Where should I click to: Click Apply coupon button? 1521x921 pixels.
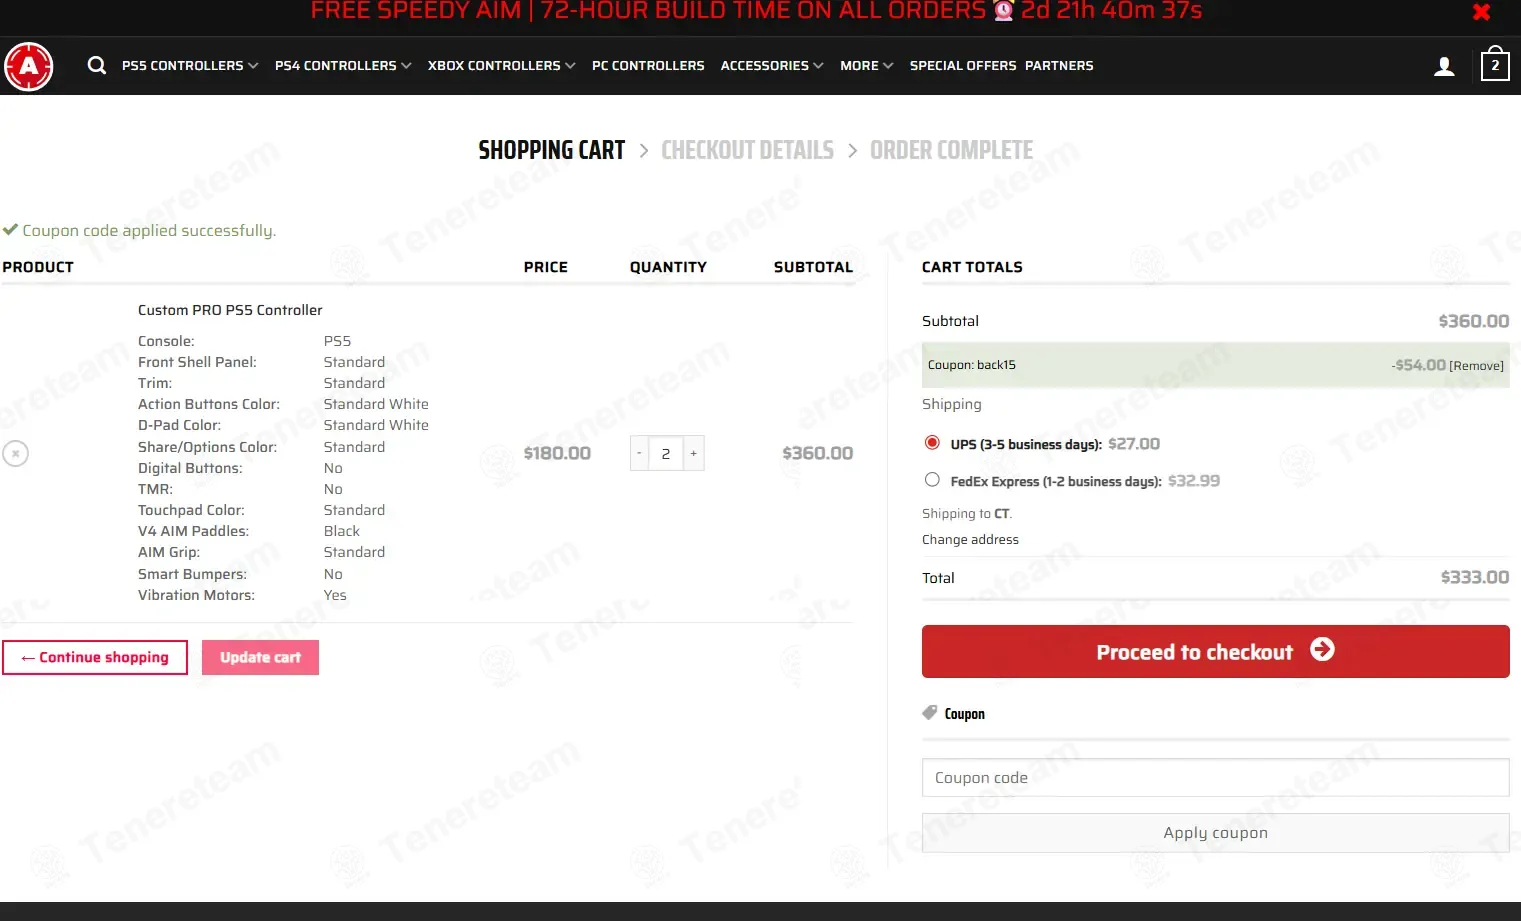coord(1216,833)
